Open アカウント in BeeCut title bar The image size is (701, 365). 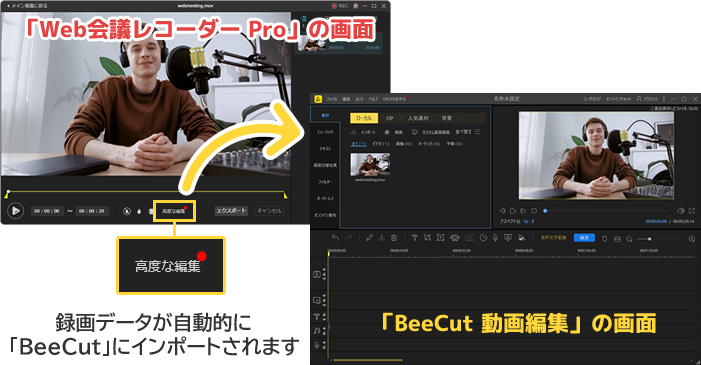[647, 99]
